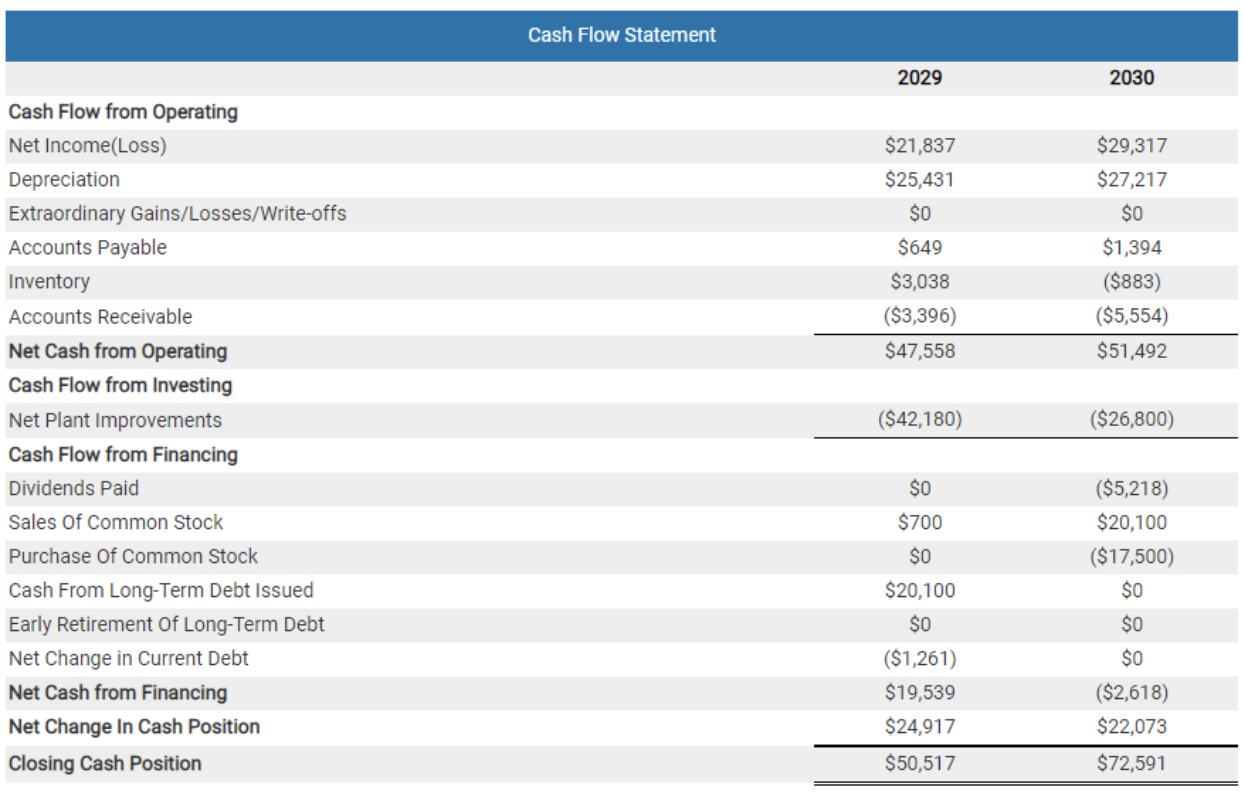Click the Purchase Of Common Stock 2030 value
Screen dimensions: 1244x806
1130,556
